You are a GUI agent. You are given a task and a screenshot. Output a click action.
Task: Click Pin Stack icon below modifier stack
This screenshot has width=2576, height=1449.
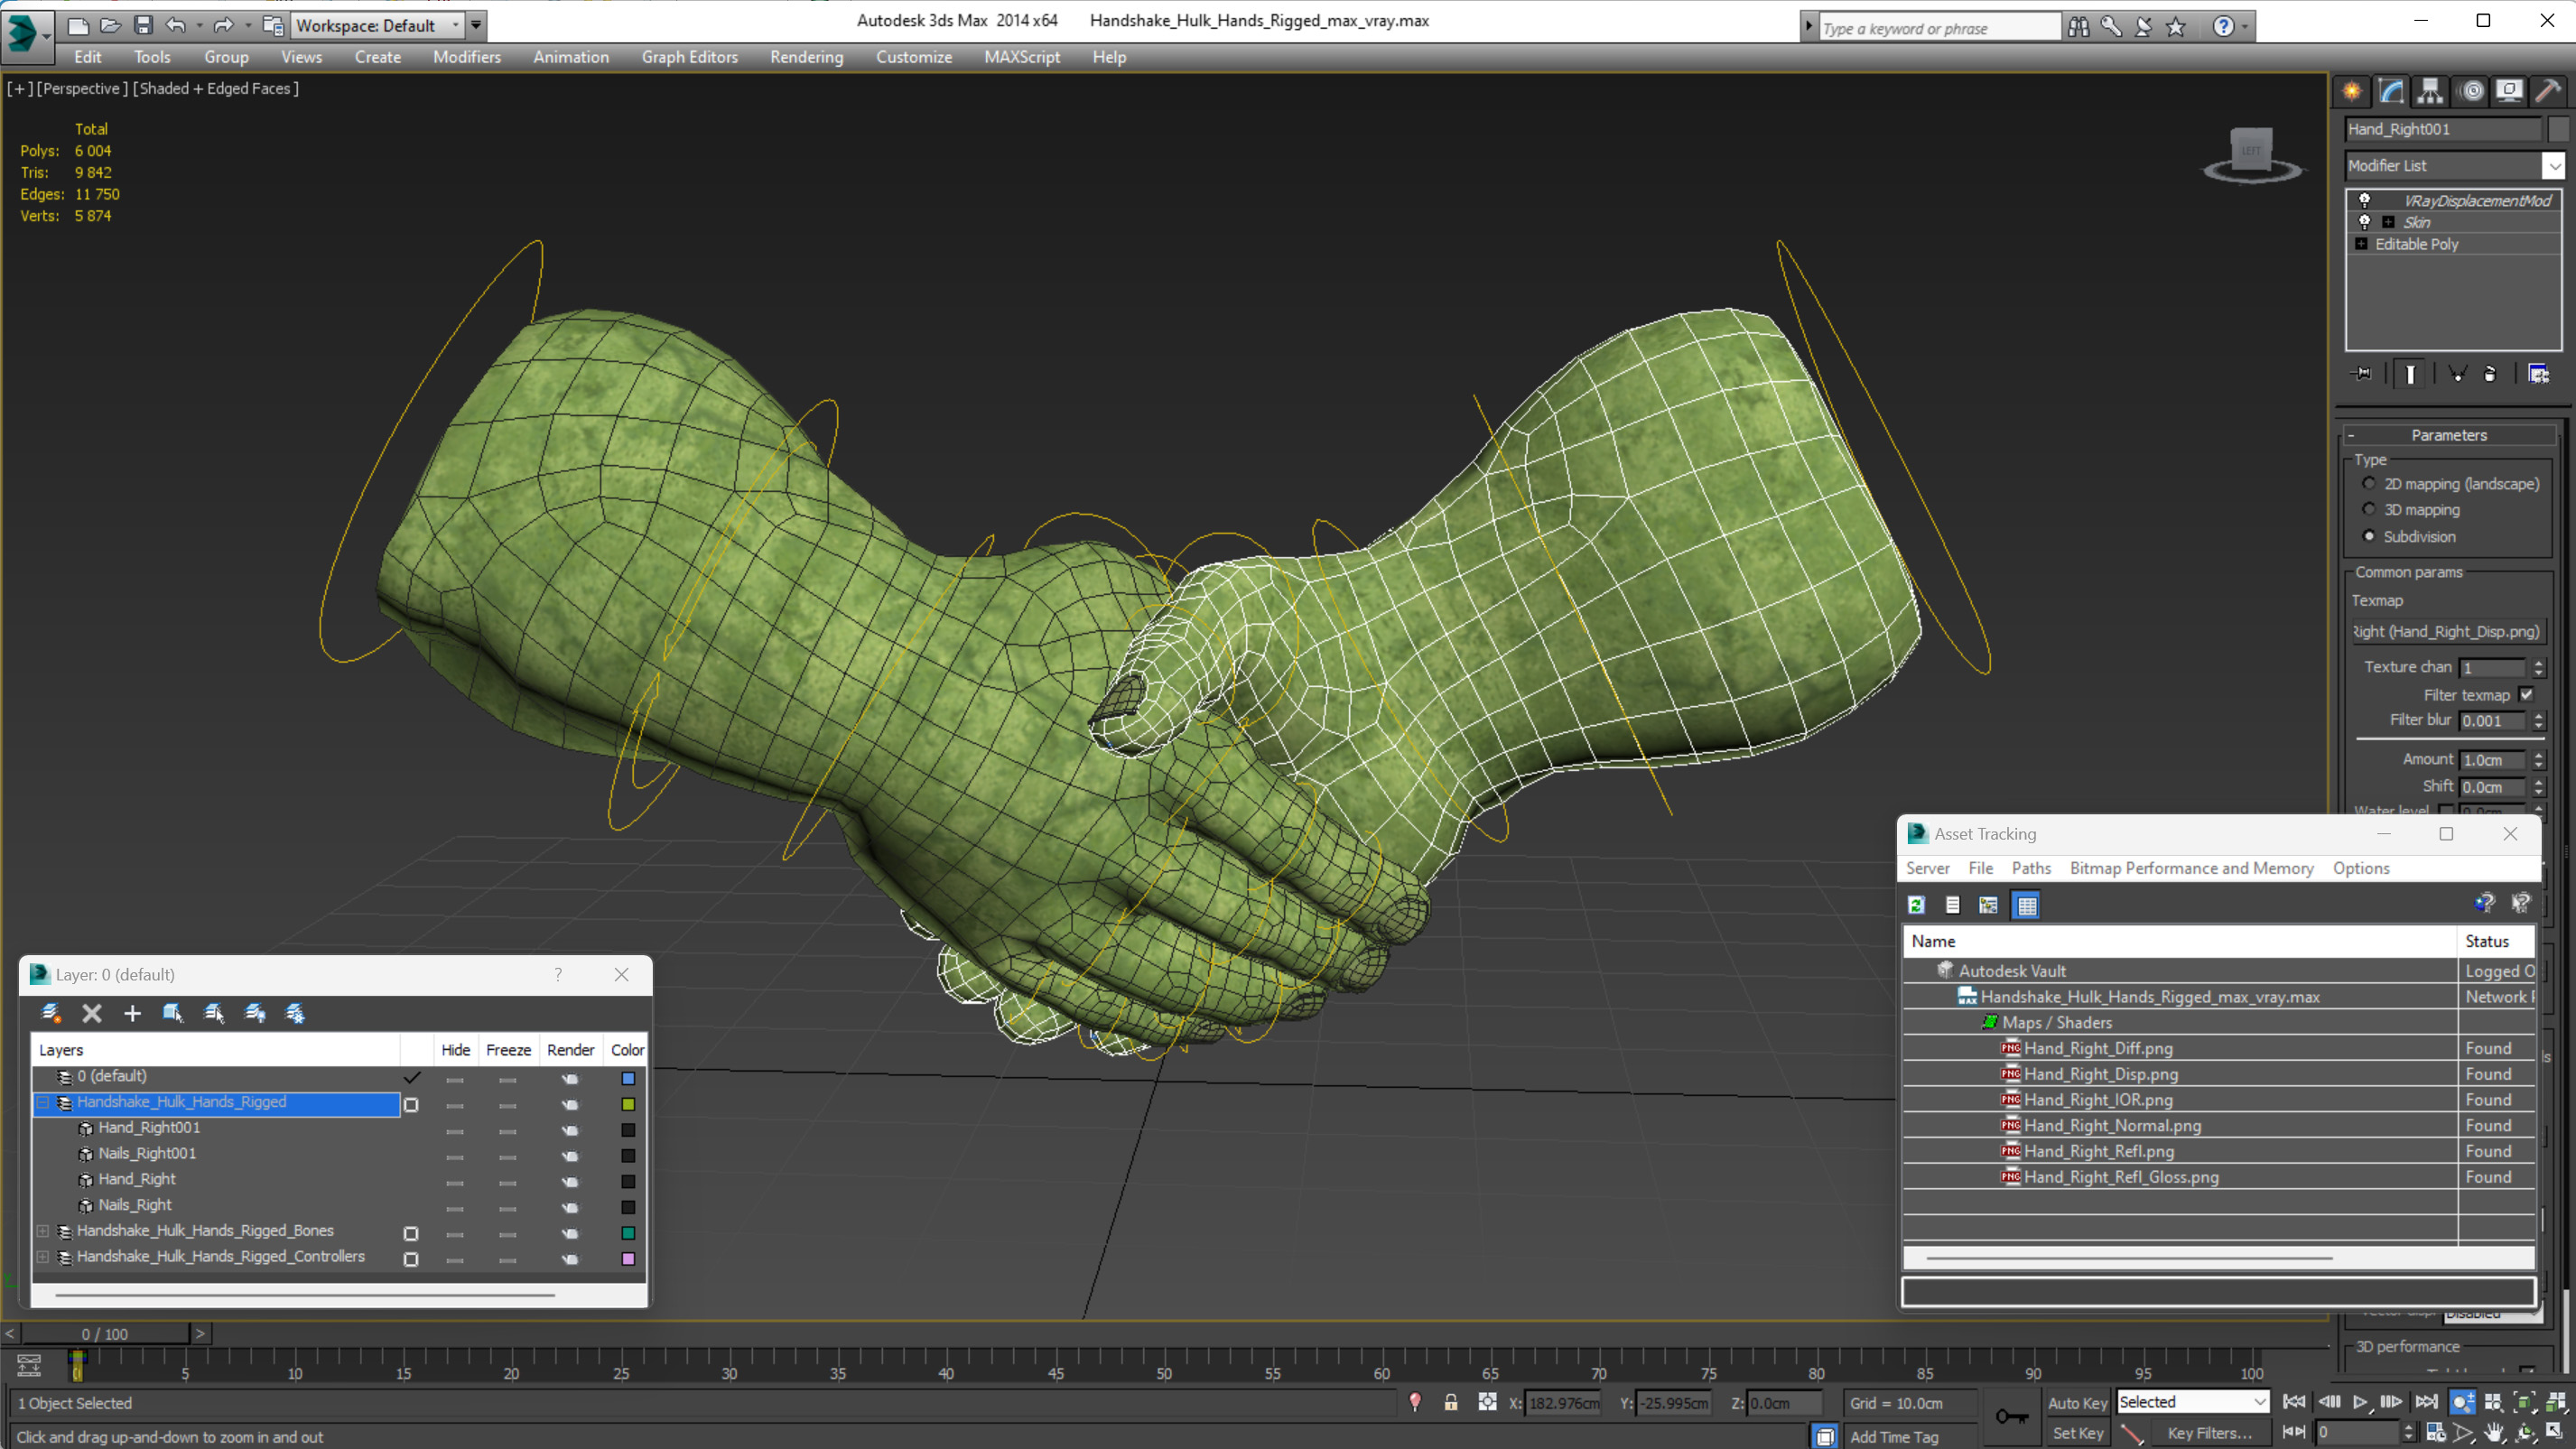point(2362,374)
